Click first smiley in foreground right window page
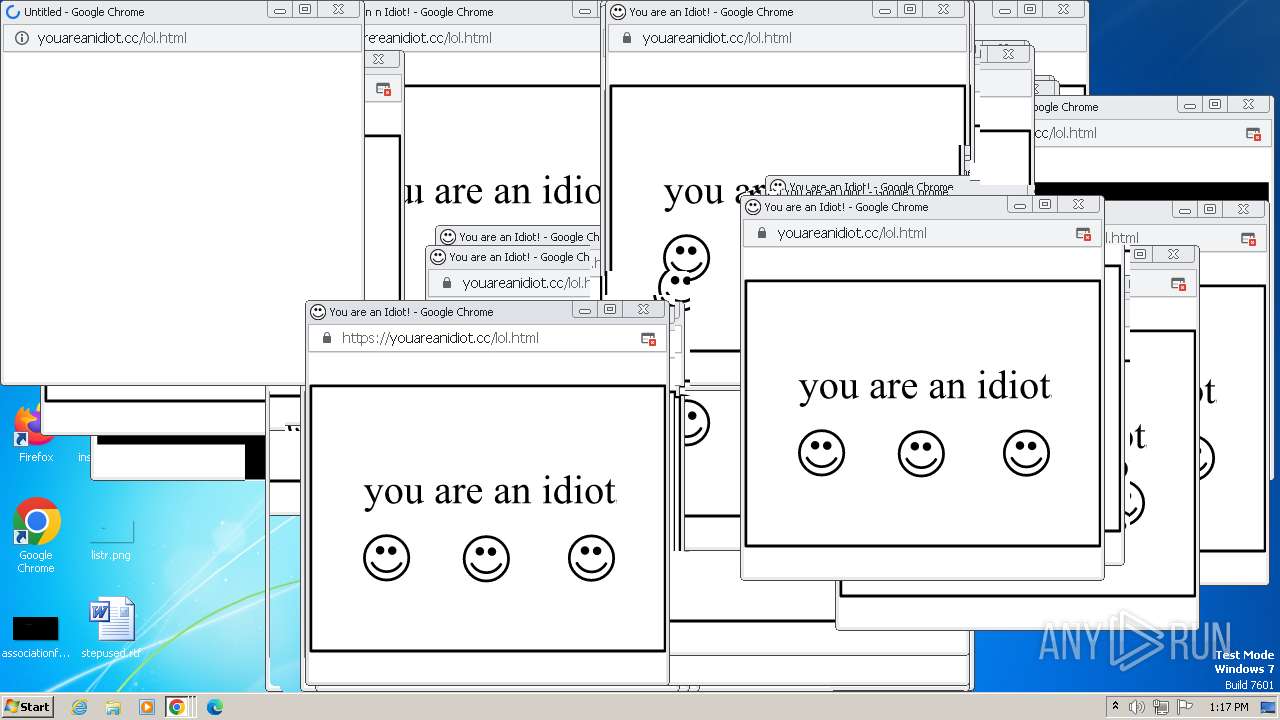The width and height of the screenshot is (1280, 720). tap(822, 453)
